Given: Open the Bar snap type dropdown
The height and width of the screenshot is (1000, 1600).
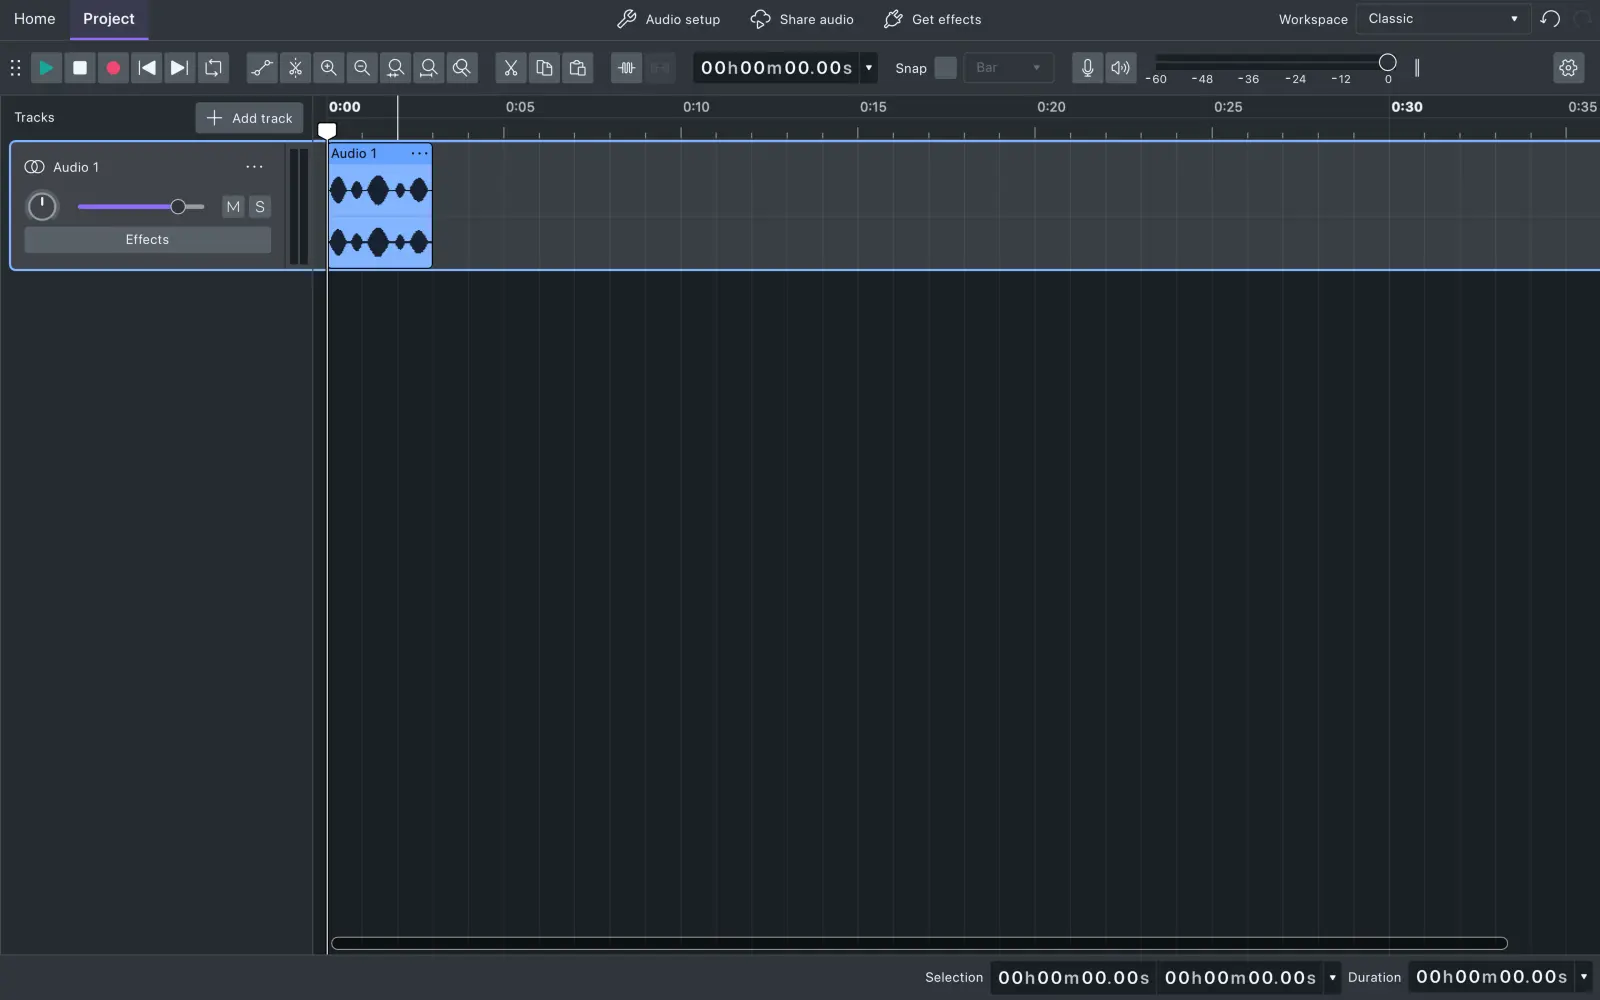Looking at the screenshot, I should tap(1008, 68).
